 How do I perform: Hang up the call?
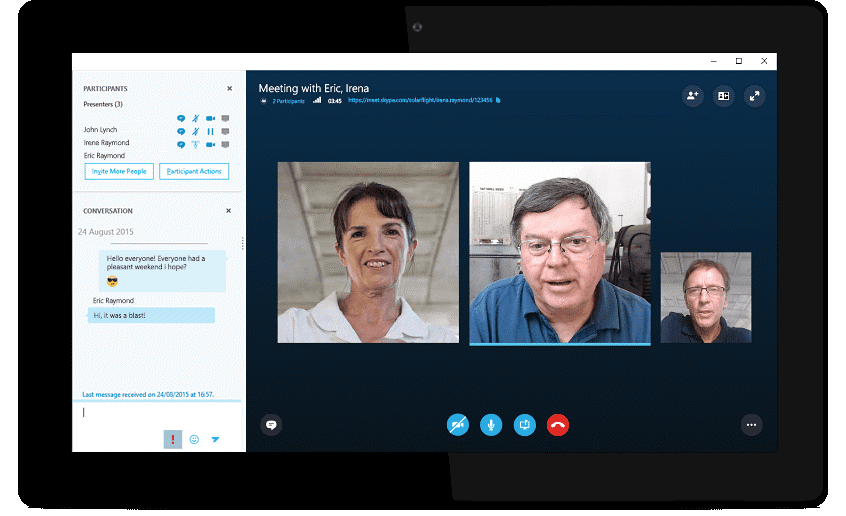point(558,425)
